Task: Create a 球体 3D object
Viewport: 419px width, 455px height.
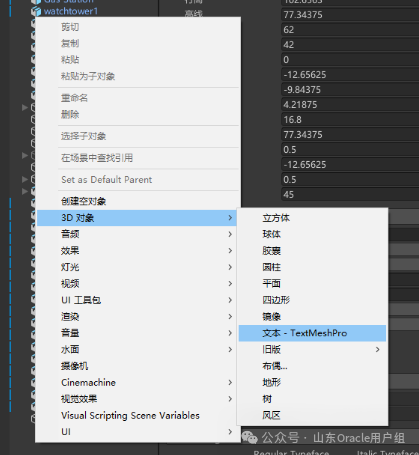Action: 271,234
